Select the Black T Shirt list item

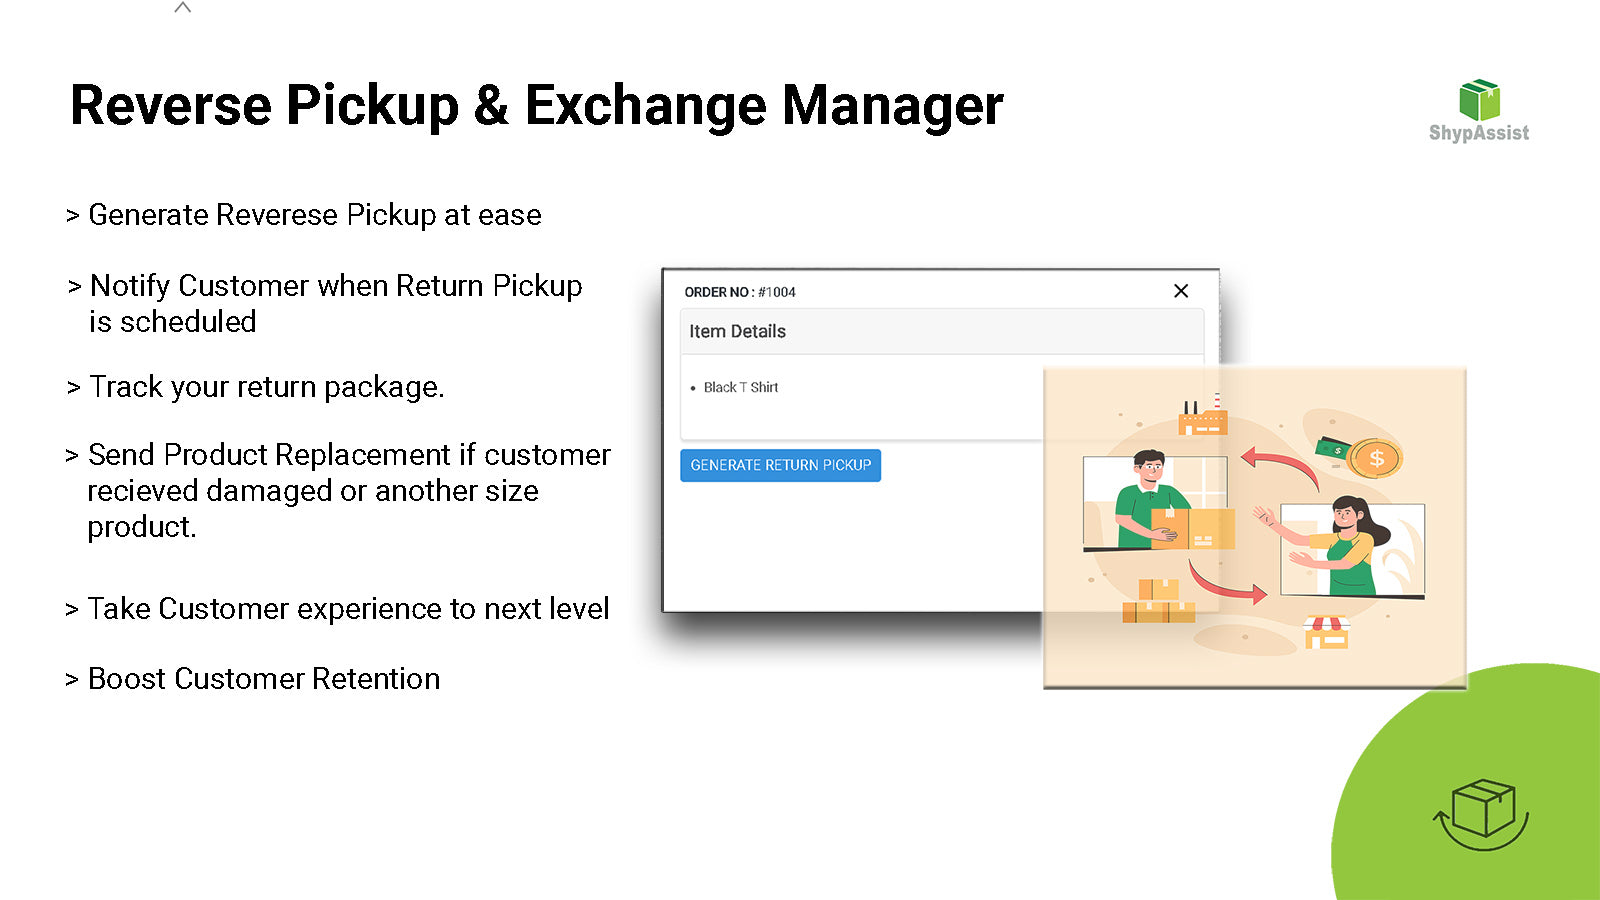741,387
